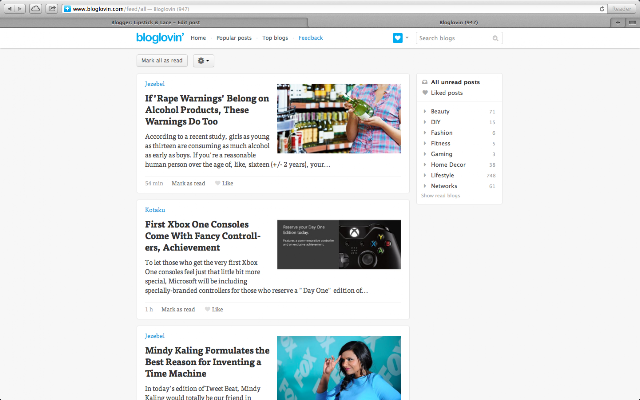Mark the Xbox One post as read
640x400 pixels.
(x=178, y=309)
